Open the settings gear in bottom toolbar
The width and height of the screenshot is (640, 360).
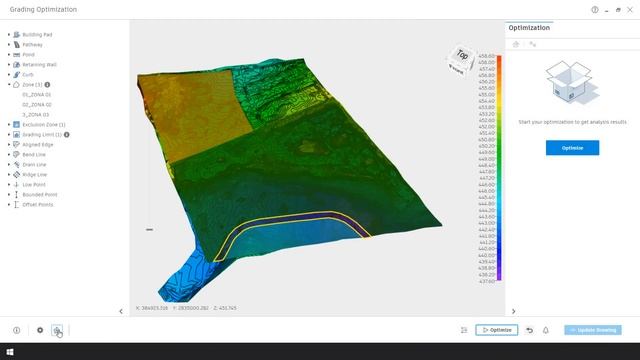click(40, 330)
